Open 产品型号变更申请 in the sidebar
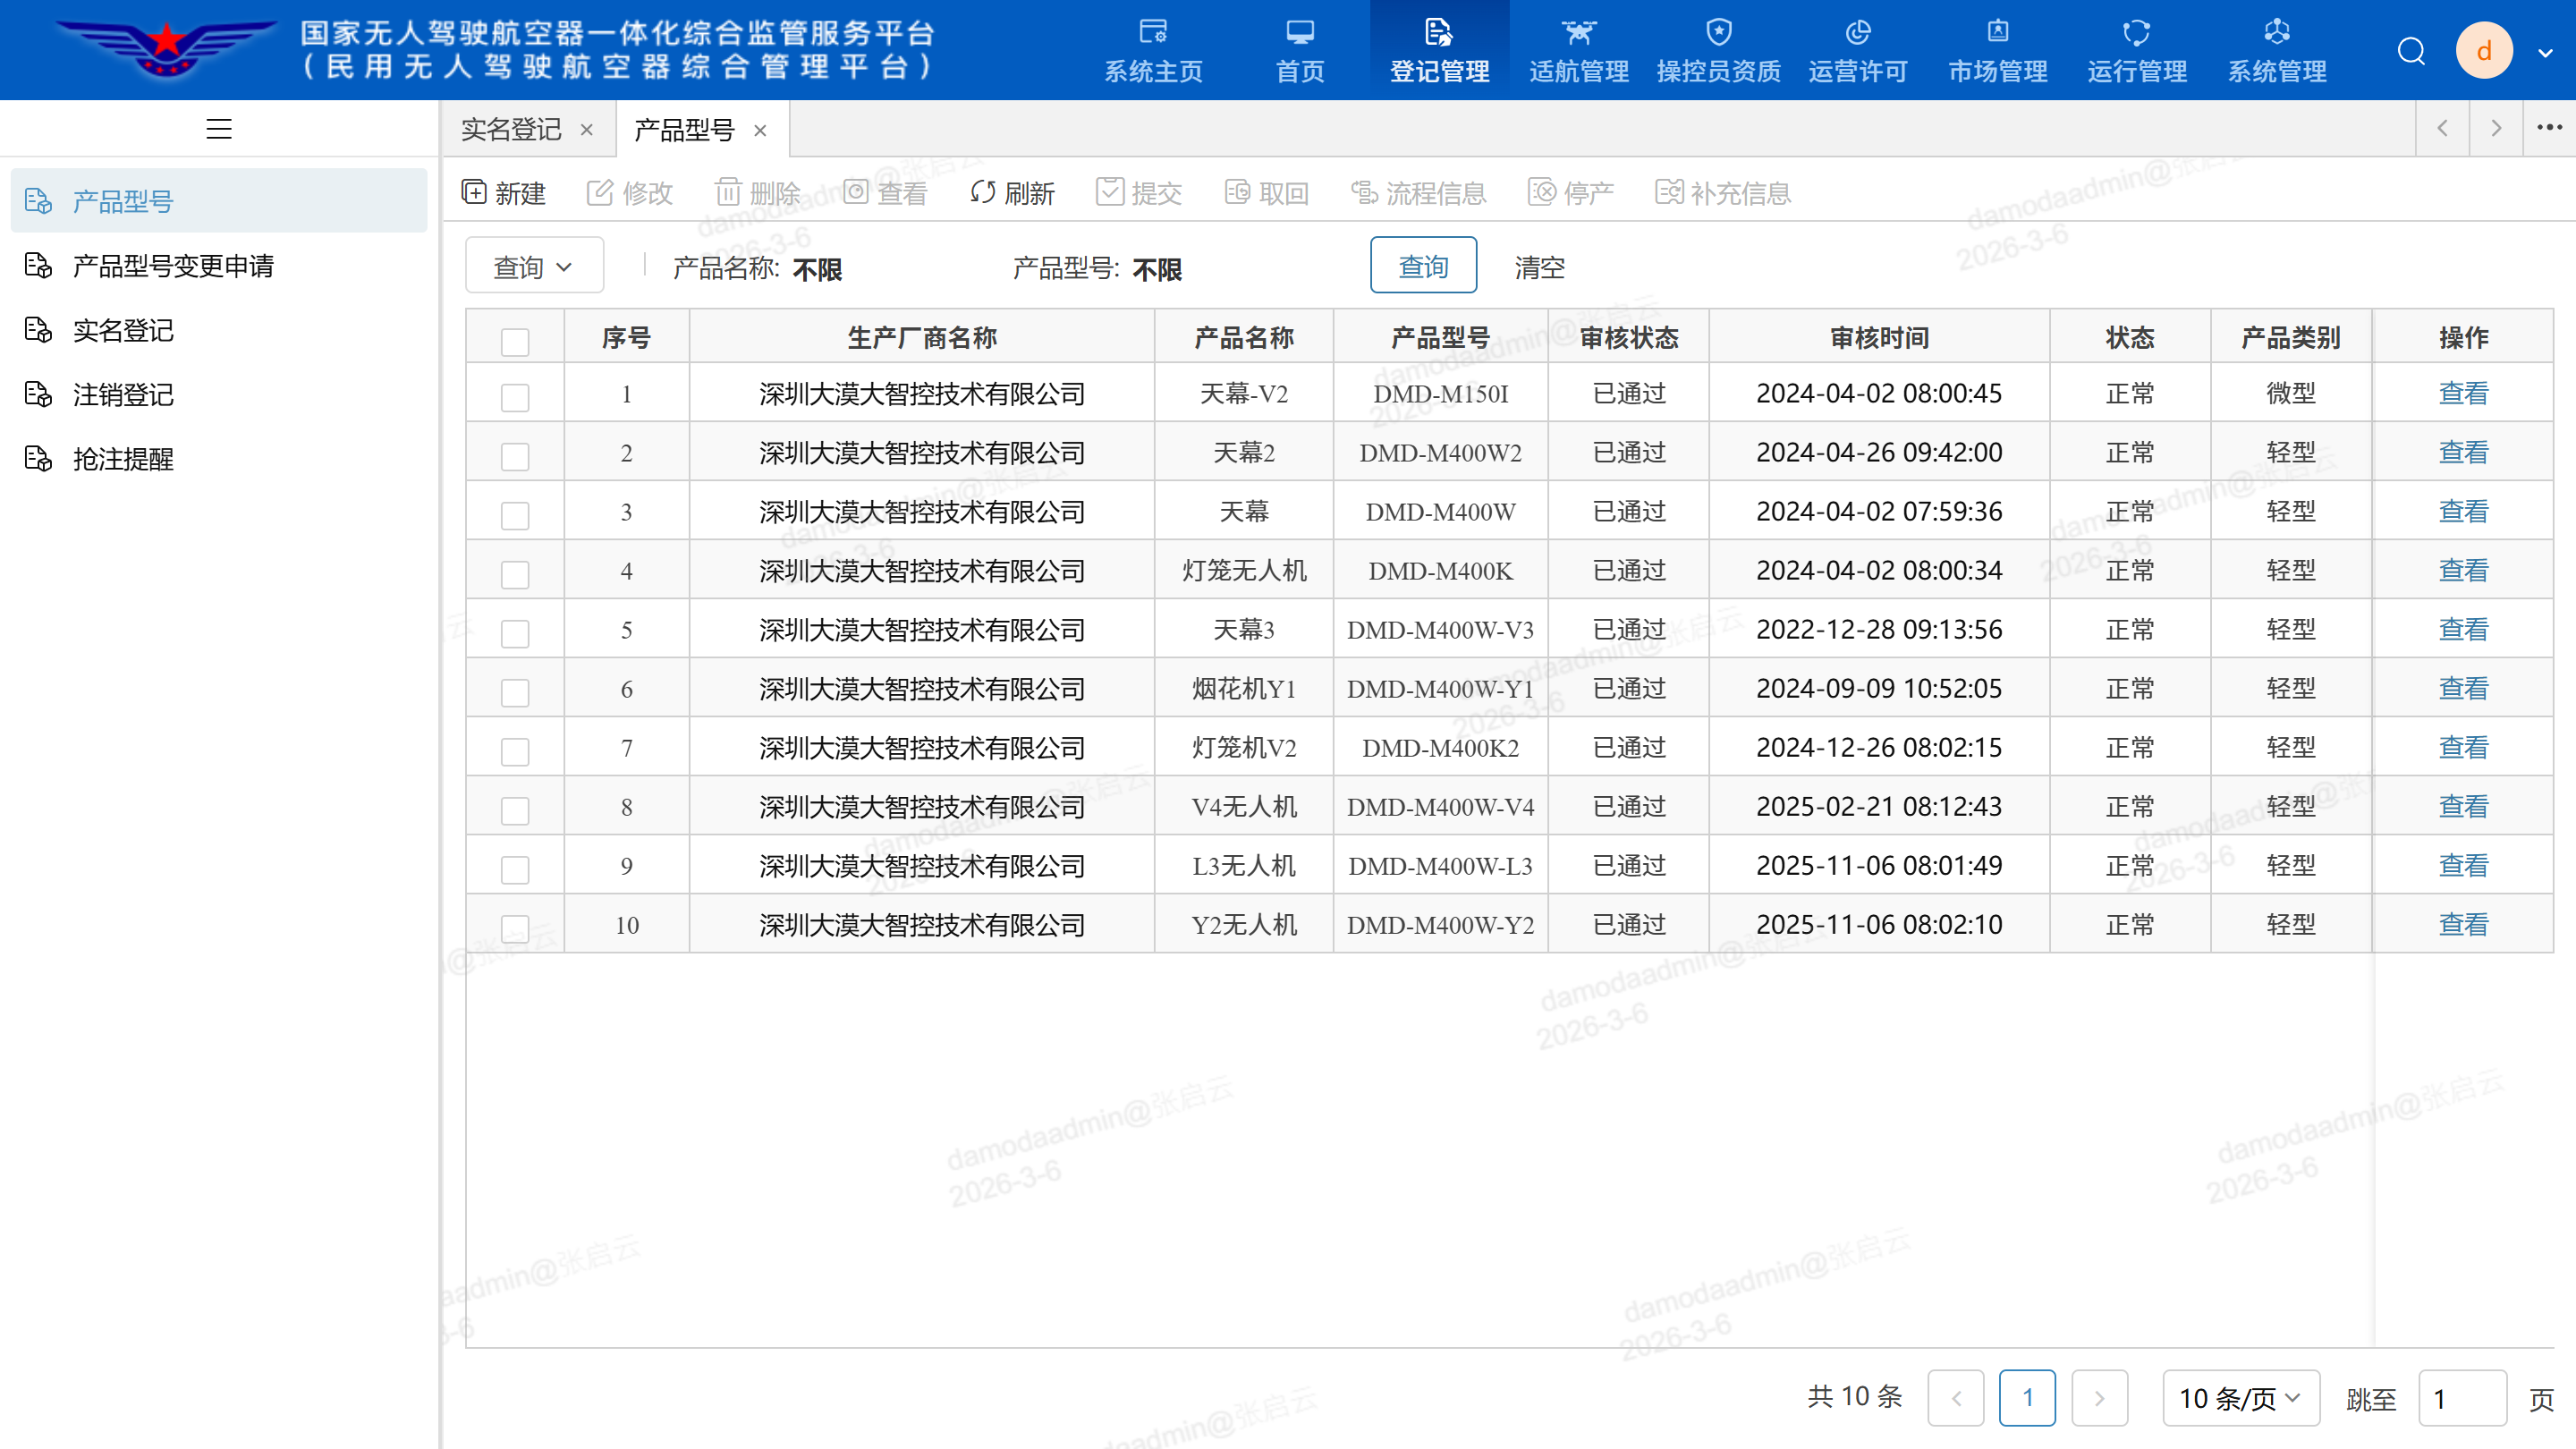 (x=173, y=266)
